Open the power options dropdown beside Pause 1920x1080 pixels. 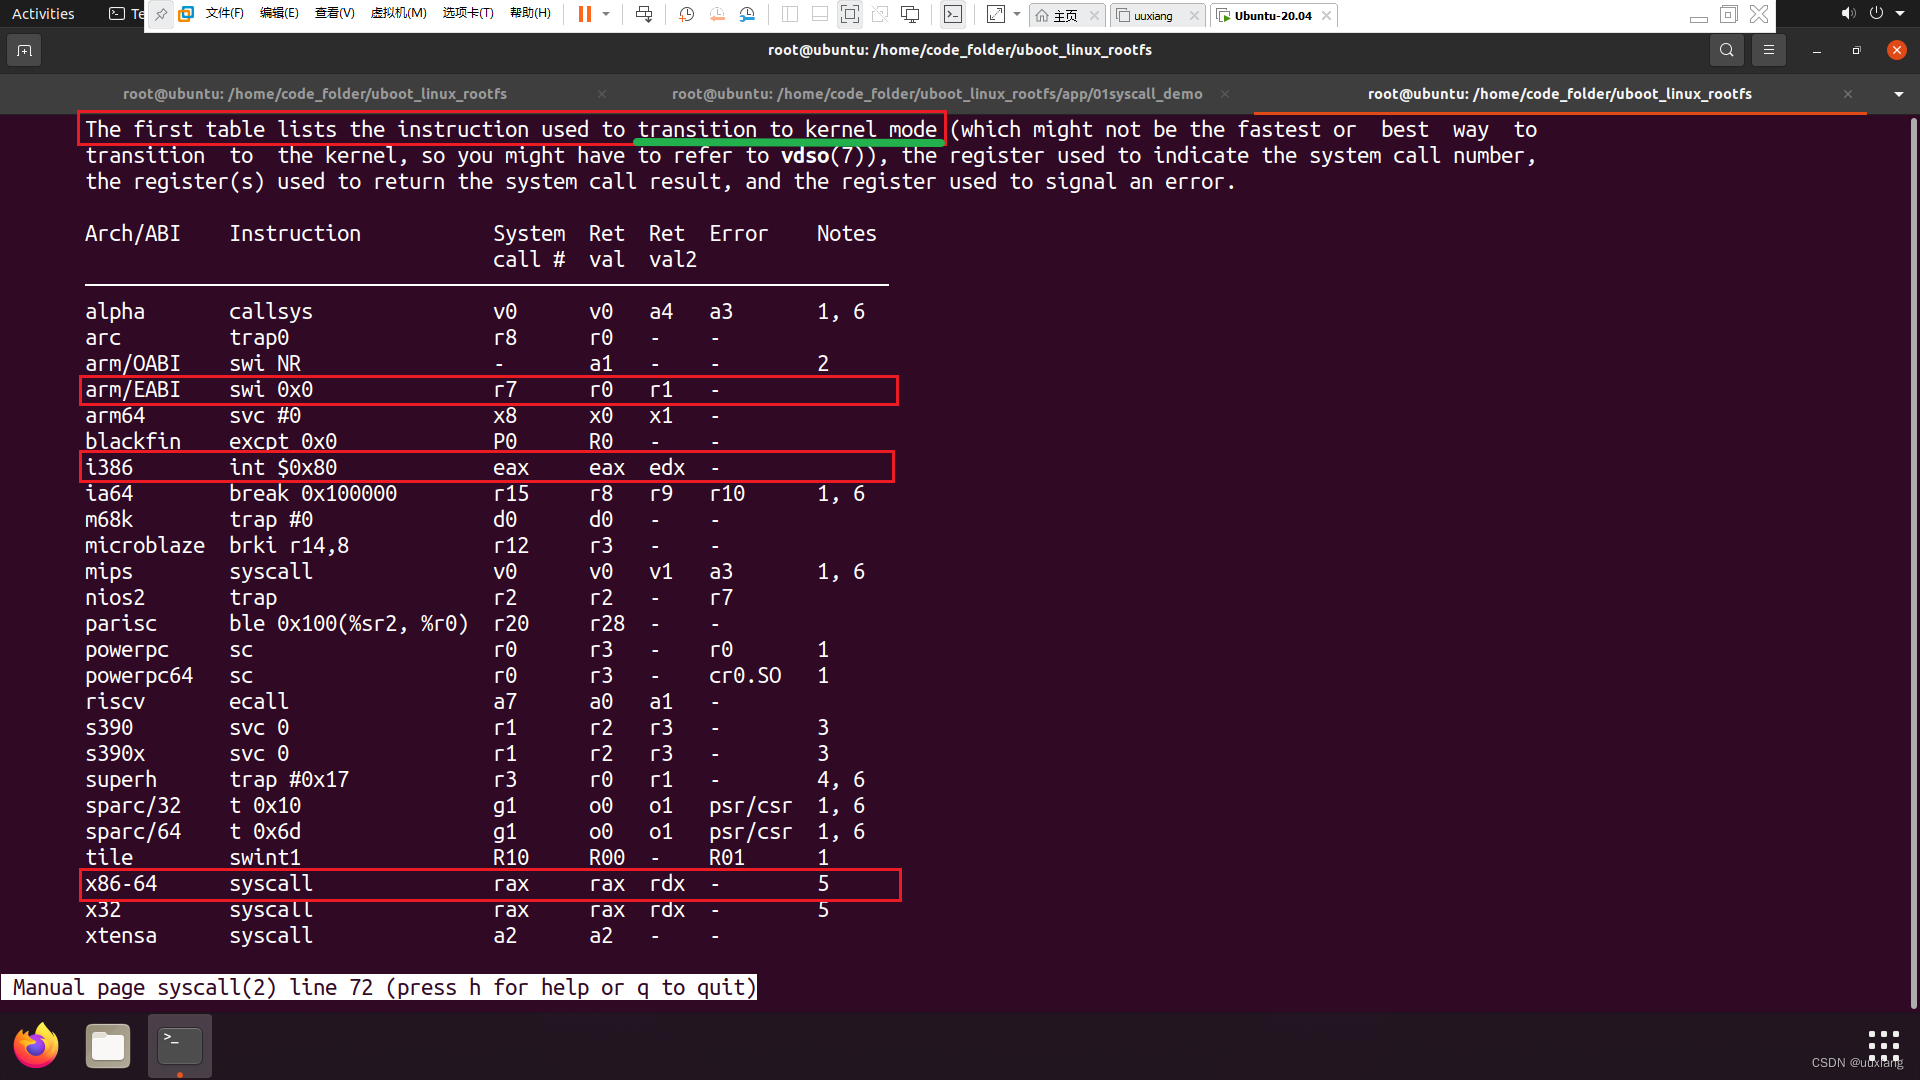click(606, 14)
